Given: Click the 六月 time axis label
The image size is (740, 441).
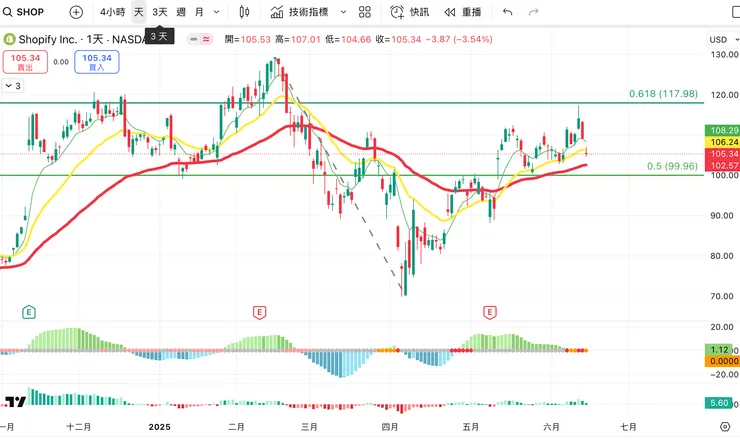Looking at the screenshot, I should [x=551, y=427].
